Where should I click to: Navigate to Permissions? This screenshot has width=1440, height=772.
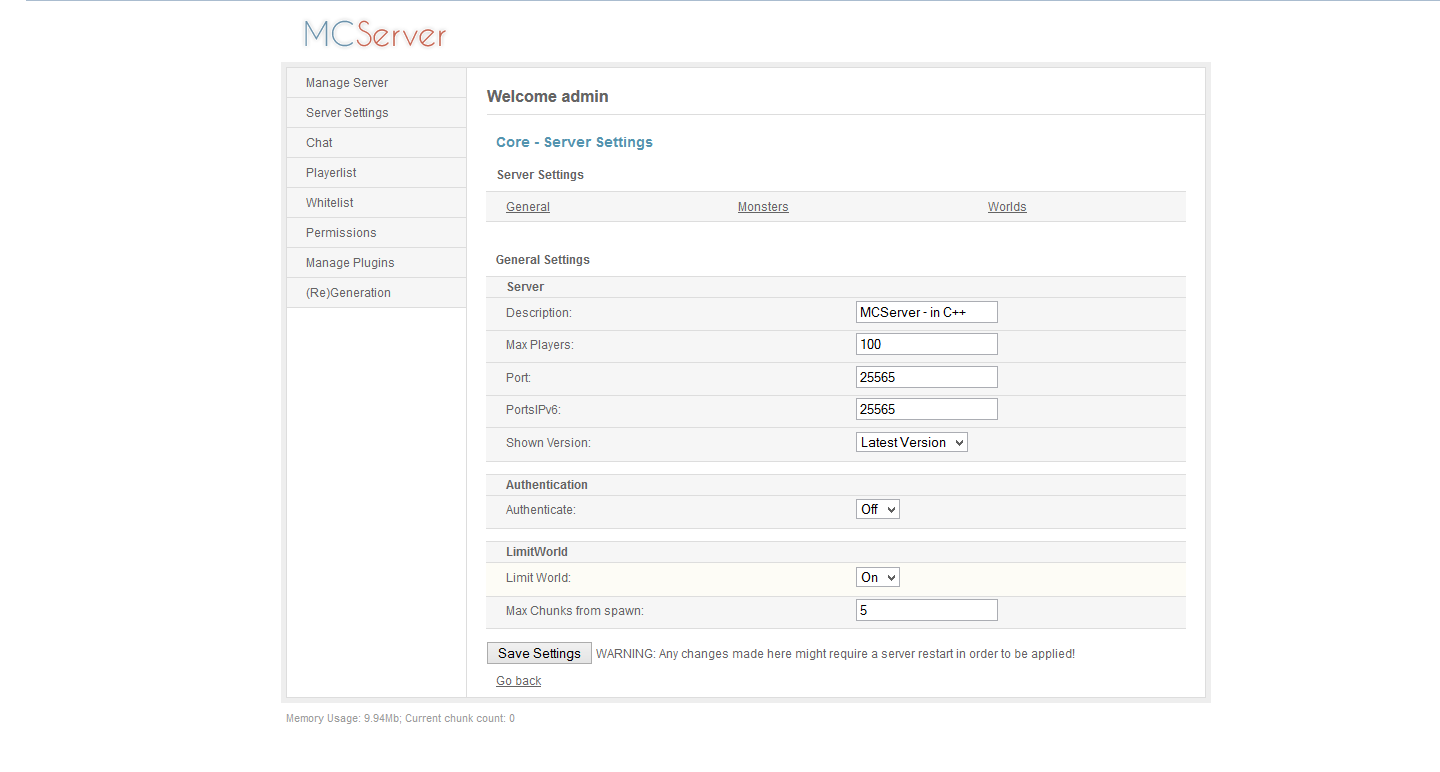point(341,233)
